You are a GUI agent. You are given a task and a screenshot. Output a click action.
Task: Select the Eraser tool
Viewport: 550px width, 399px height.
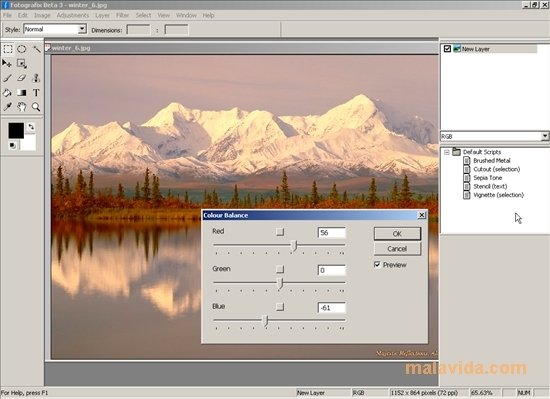coord(22,78)
